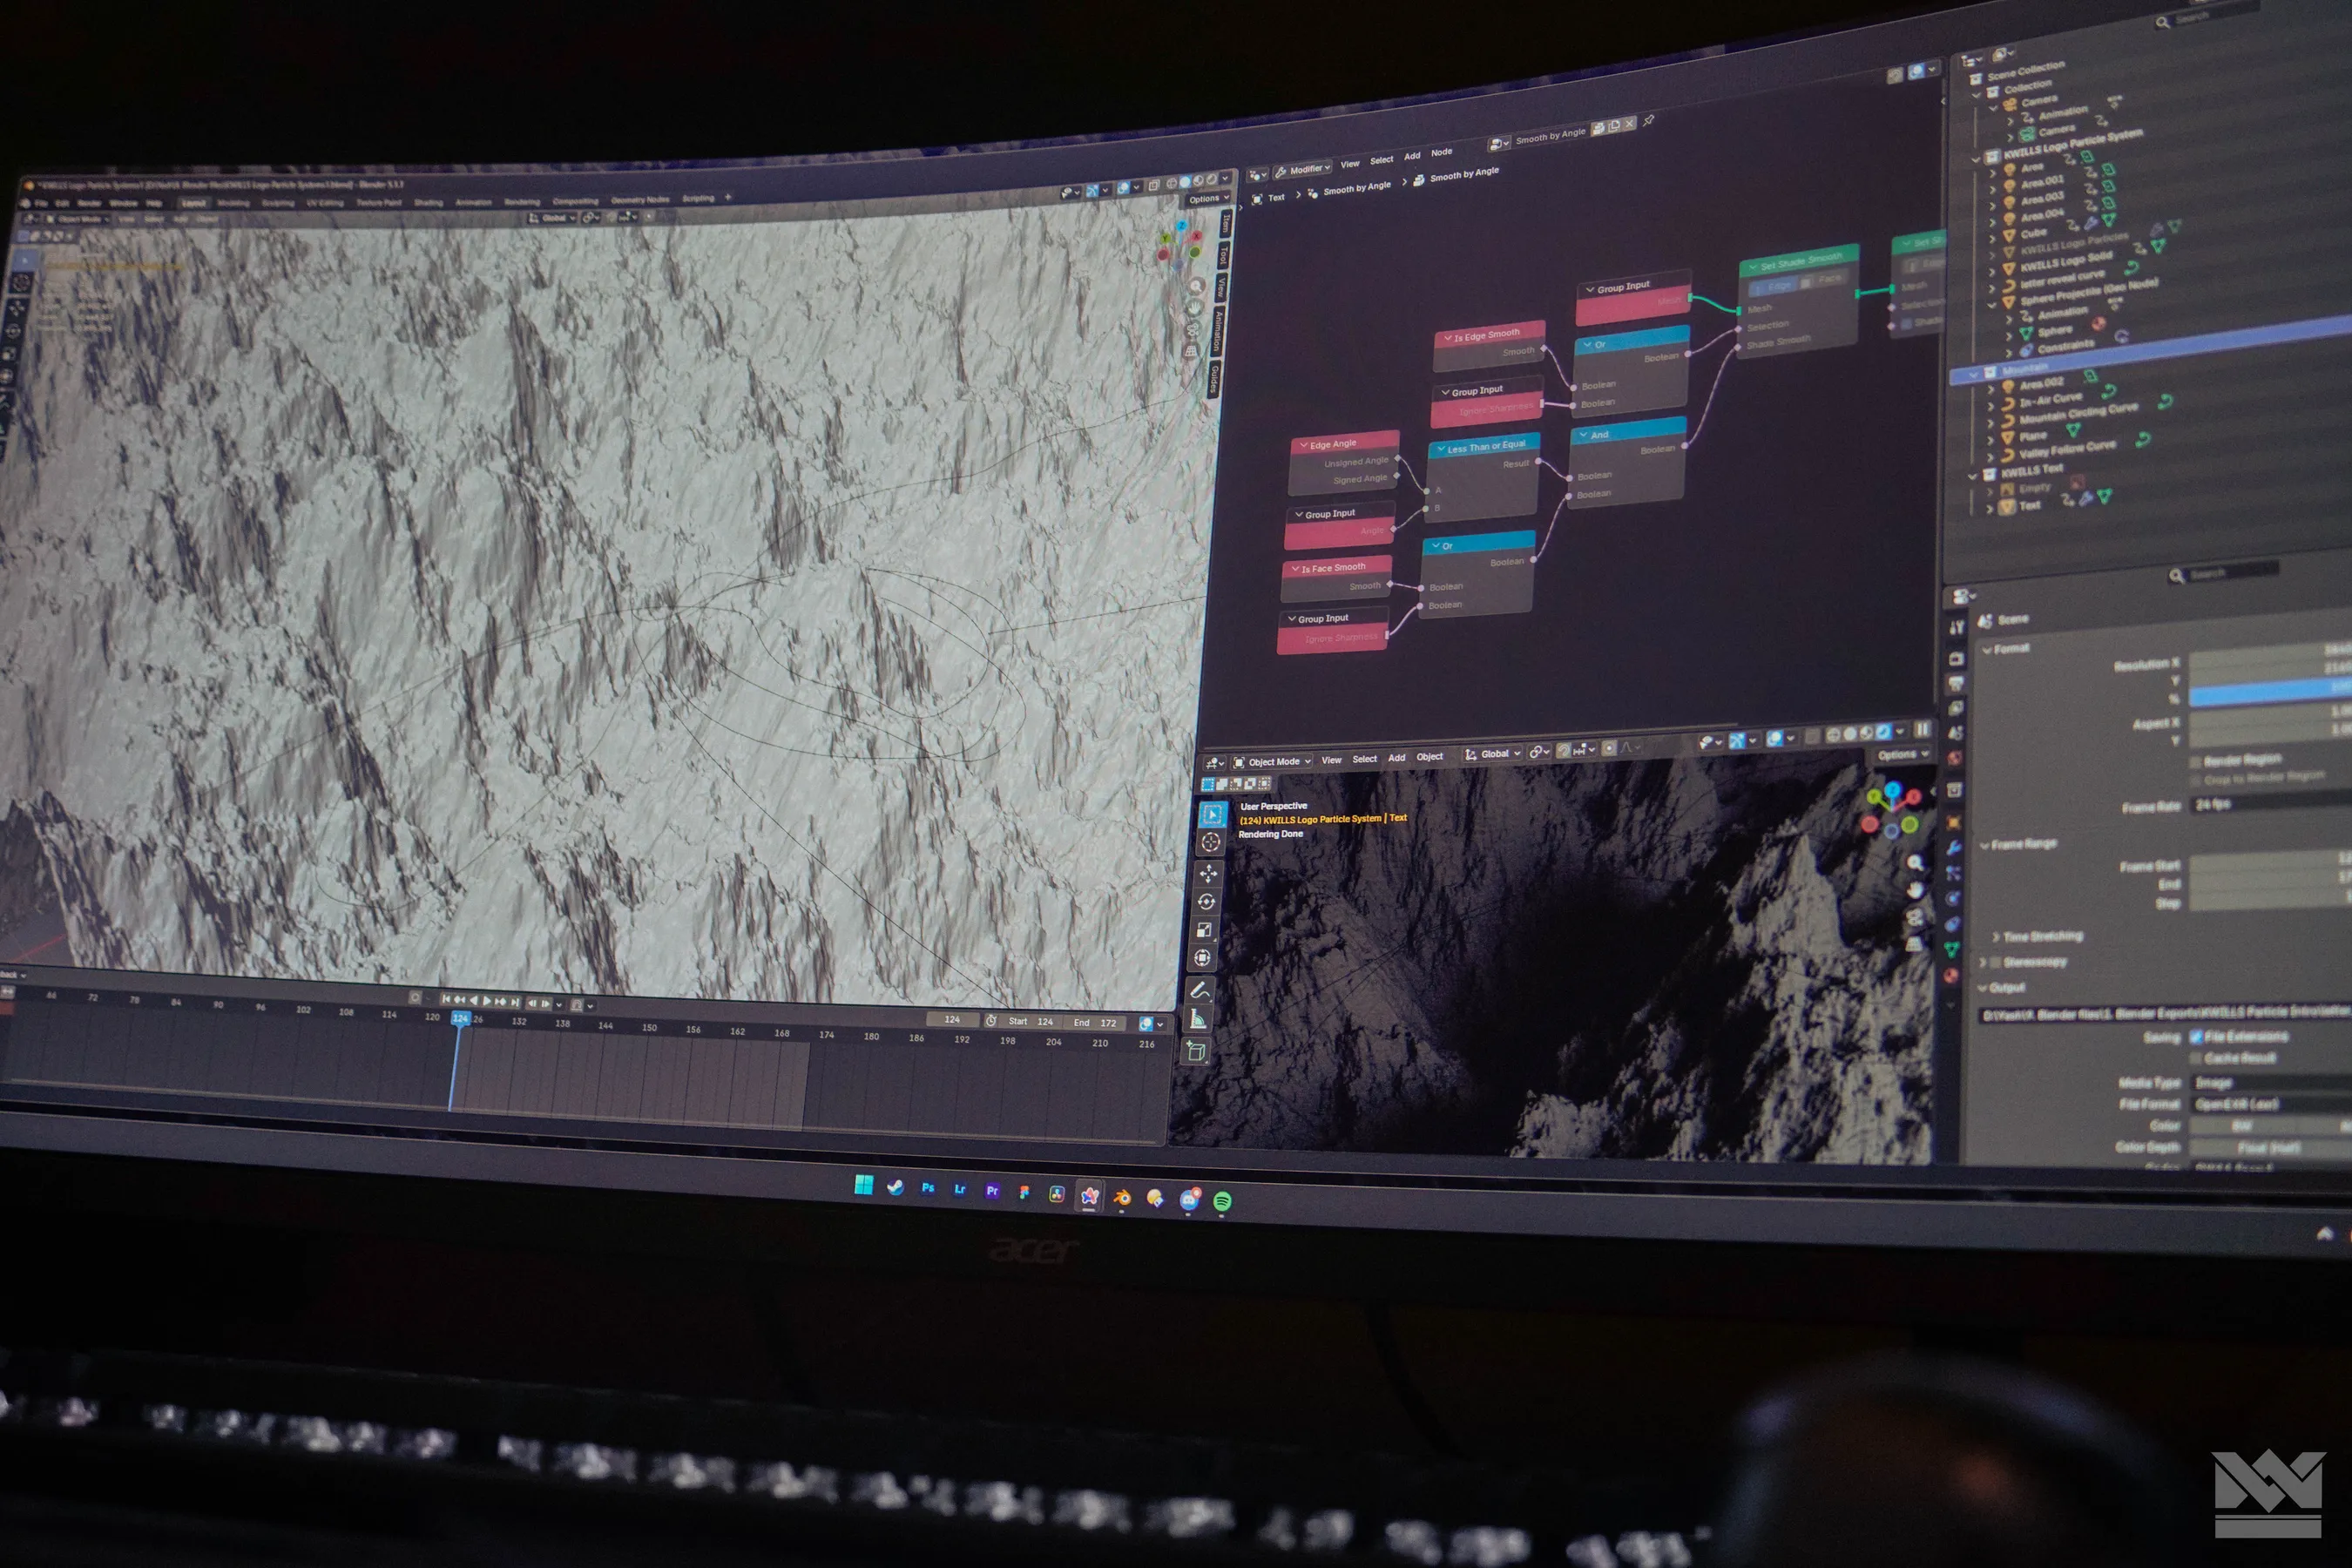
Task: Open the View menu in node editor
Action: pos(1350,164)
